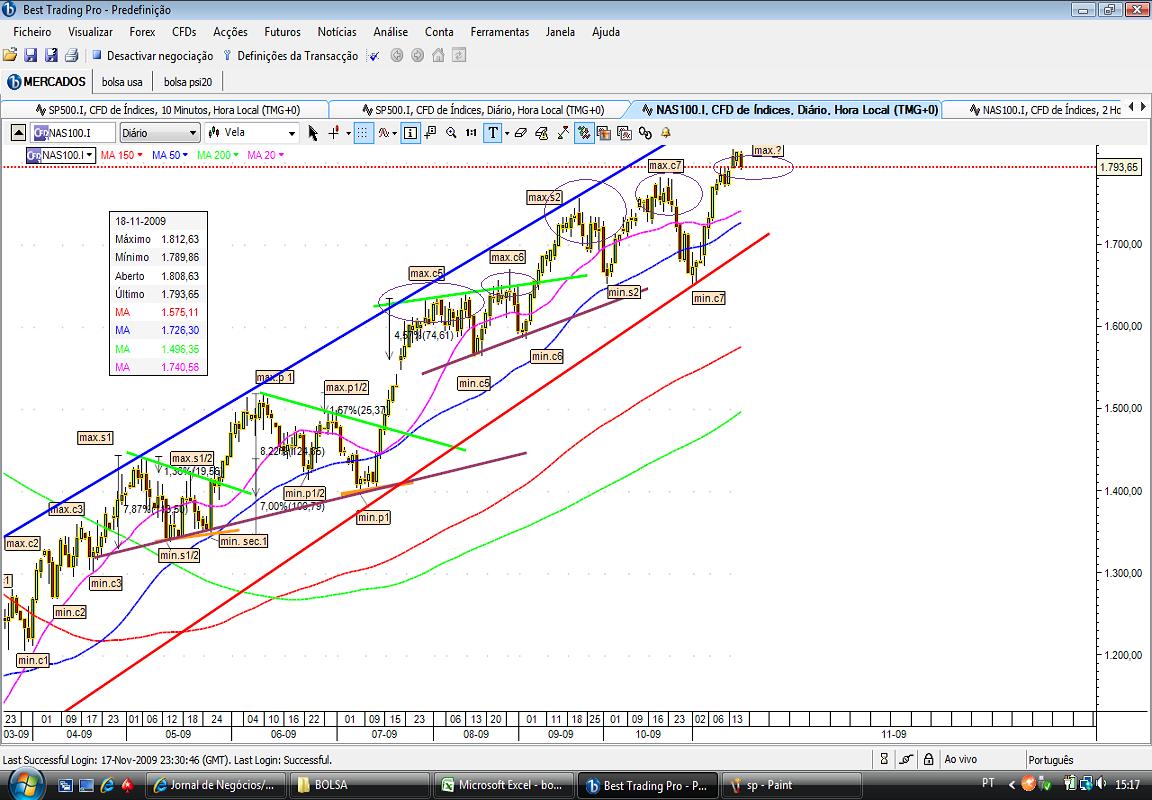
Task: Expand the Vela chart type dropdown
Action: [x=252, y=133]
